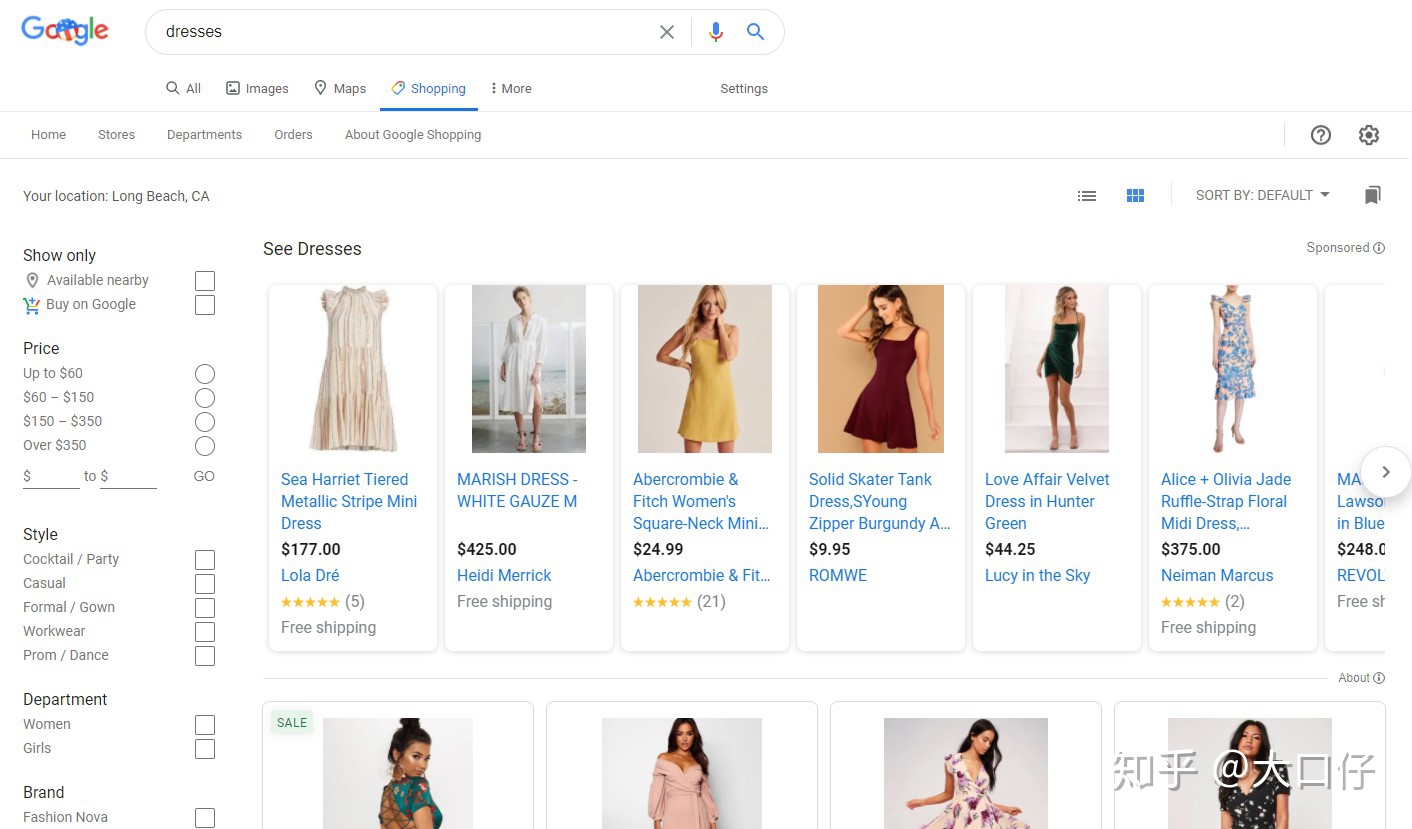
Task: Open Google Shopping help icon
Action: (1321, 135)
